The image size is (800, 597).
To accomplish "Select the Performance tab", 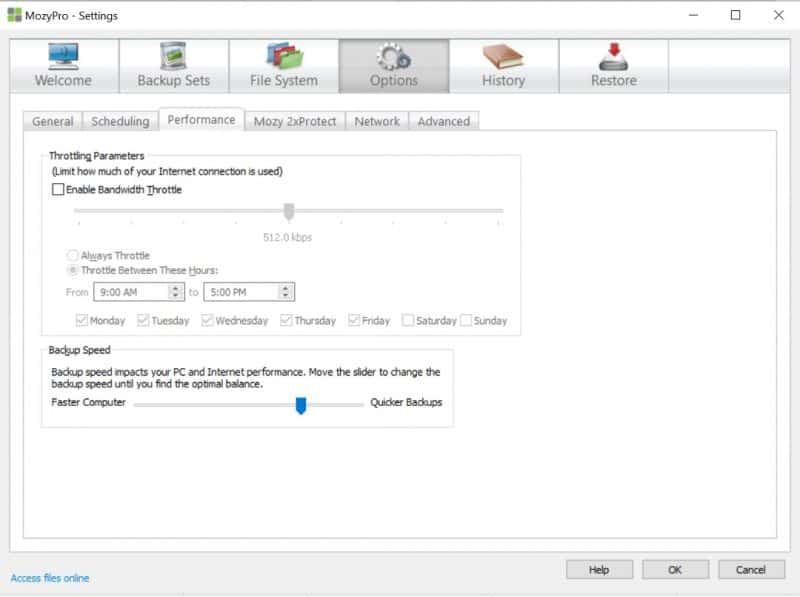I will 202,120.
